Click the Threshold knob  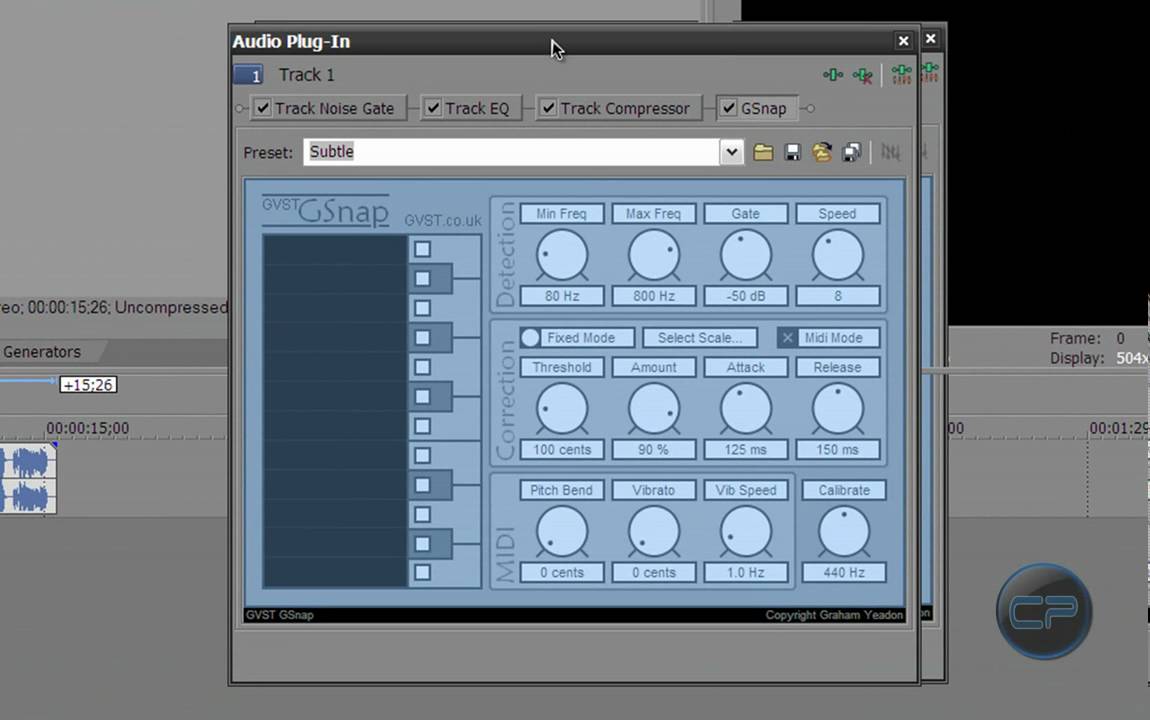tap(562, 408)
